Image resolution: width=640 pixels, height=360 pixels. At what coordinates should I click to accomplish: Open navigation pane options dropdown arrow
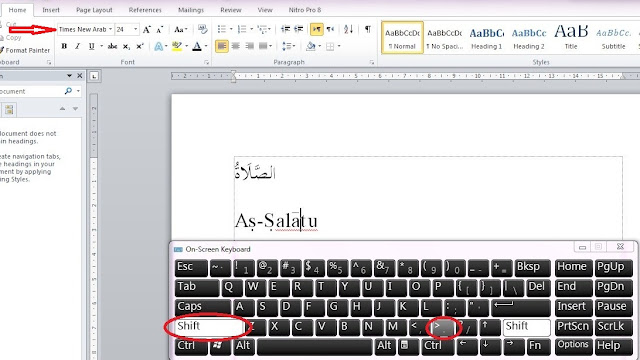click(x=69, y=76)
